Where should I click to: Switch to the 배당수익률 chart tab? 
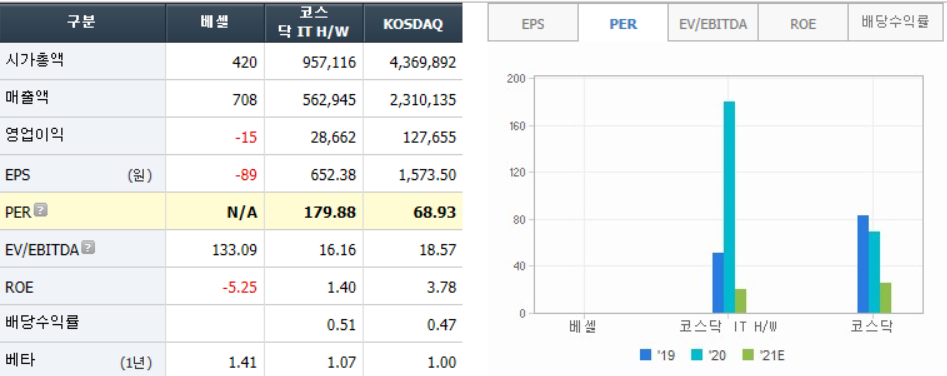(894, 23)
